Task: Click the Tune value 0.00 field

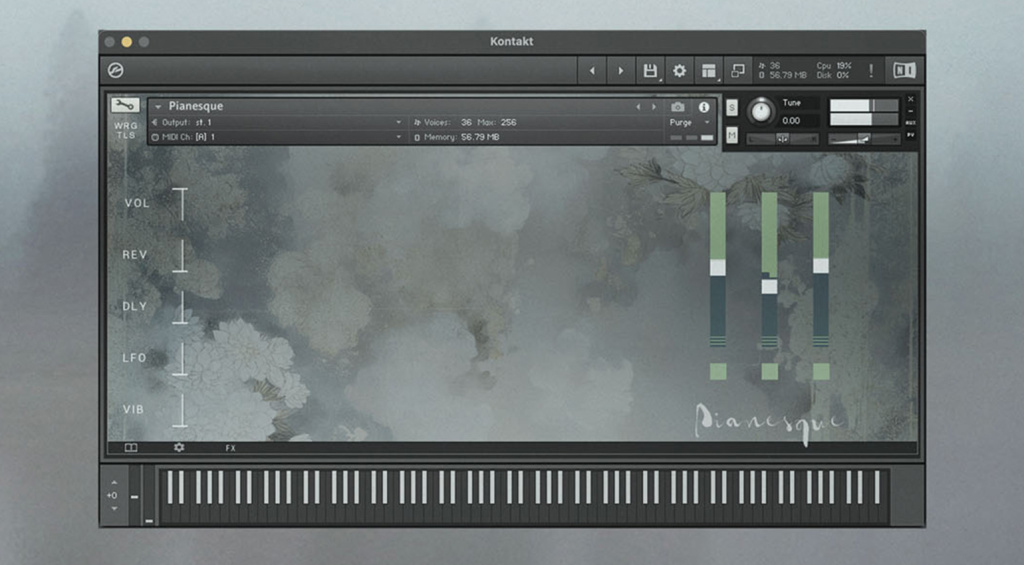Action: [800, 121]
